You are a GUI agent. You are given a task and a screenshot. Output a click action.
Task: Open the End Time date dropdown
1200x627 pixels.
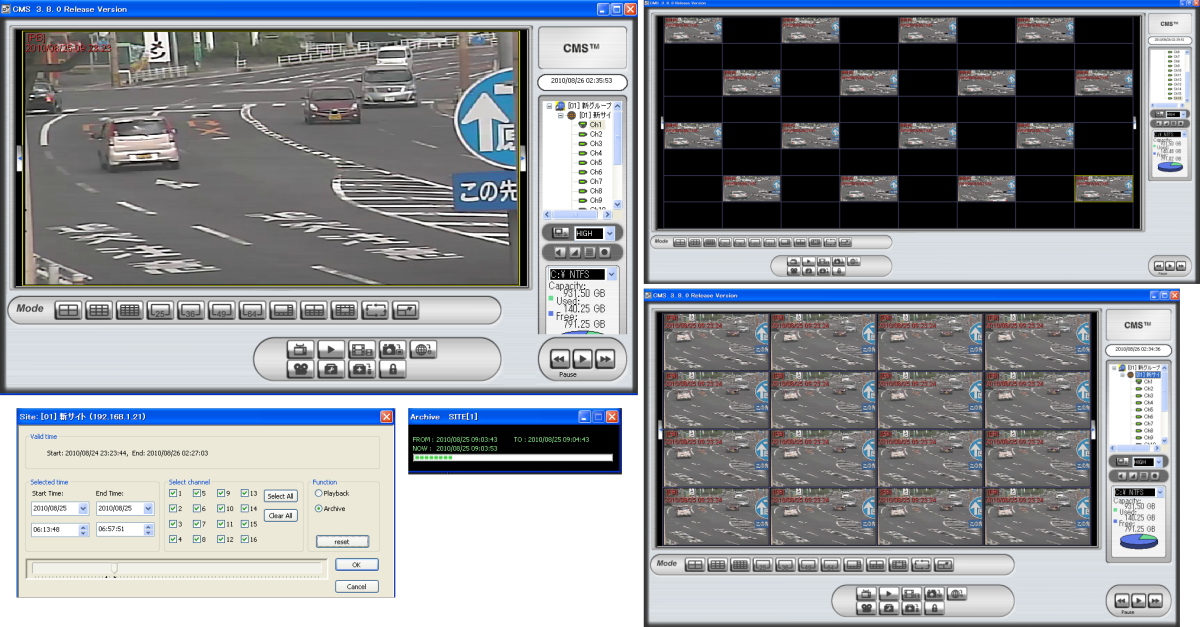point(148,508)
